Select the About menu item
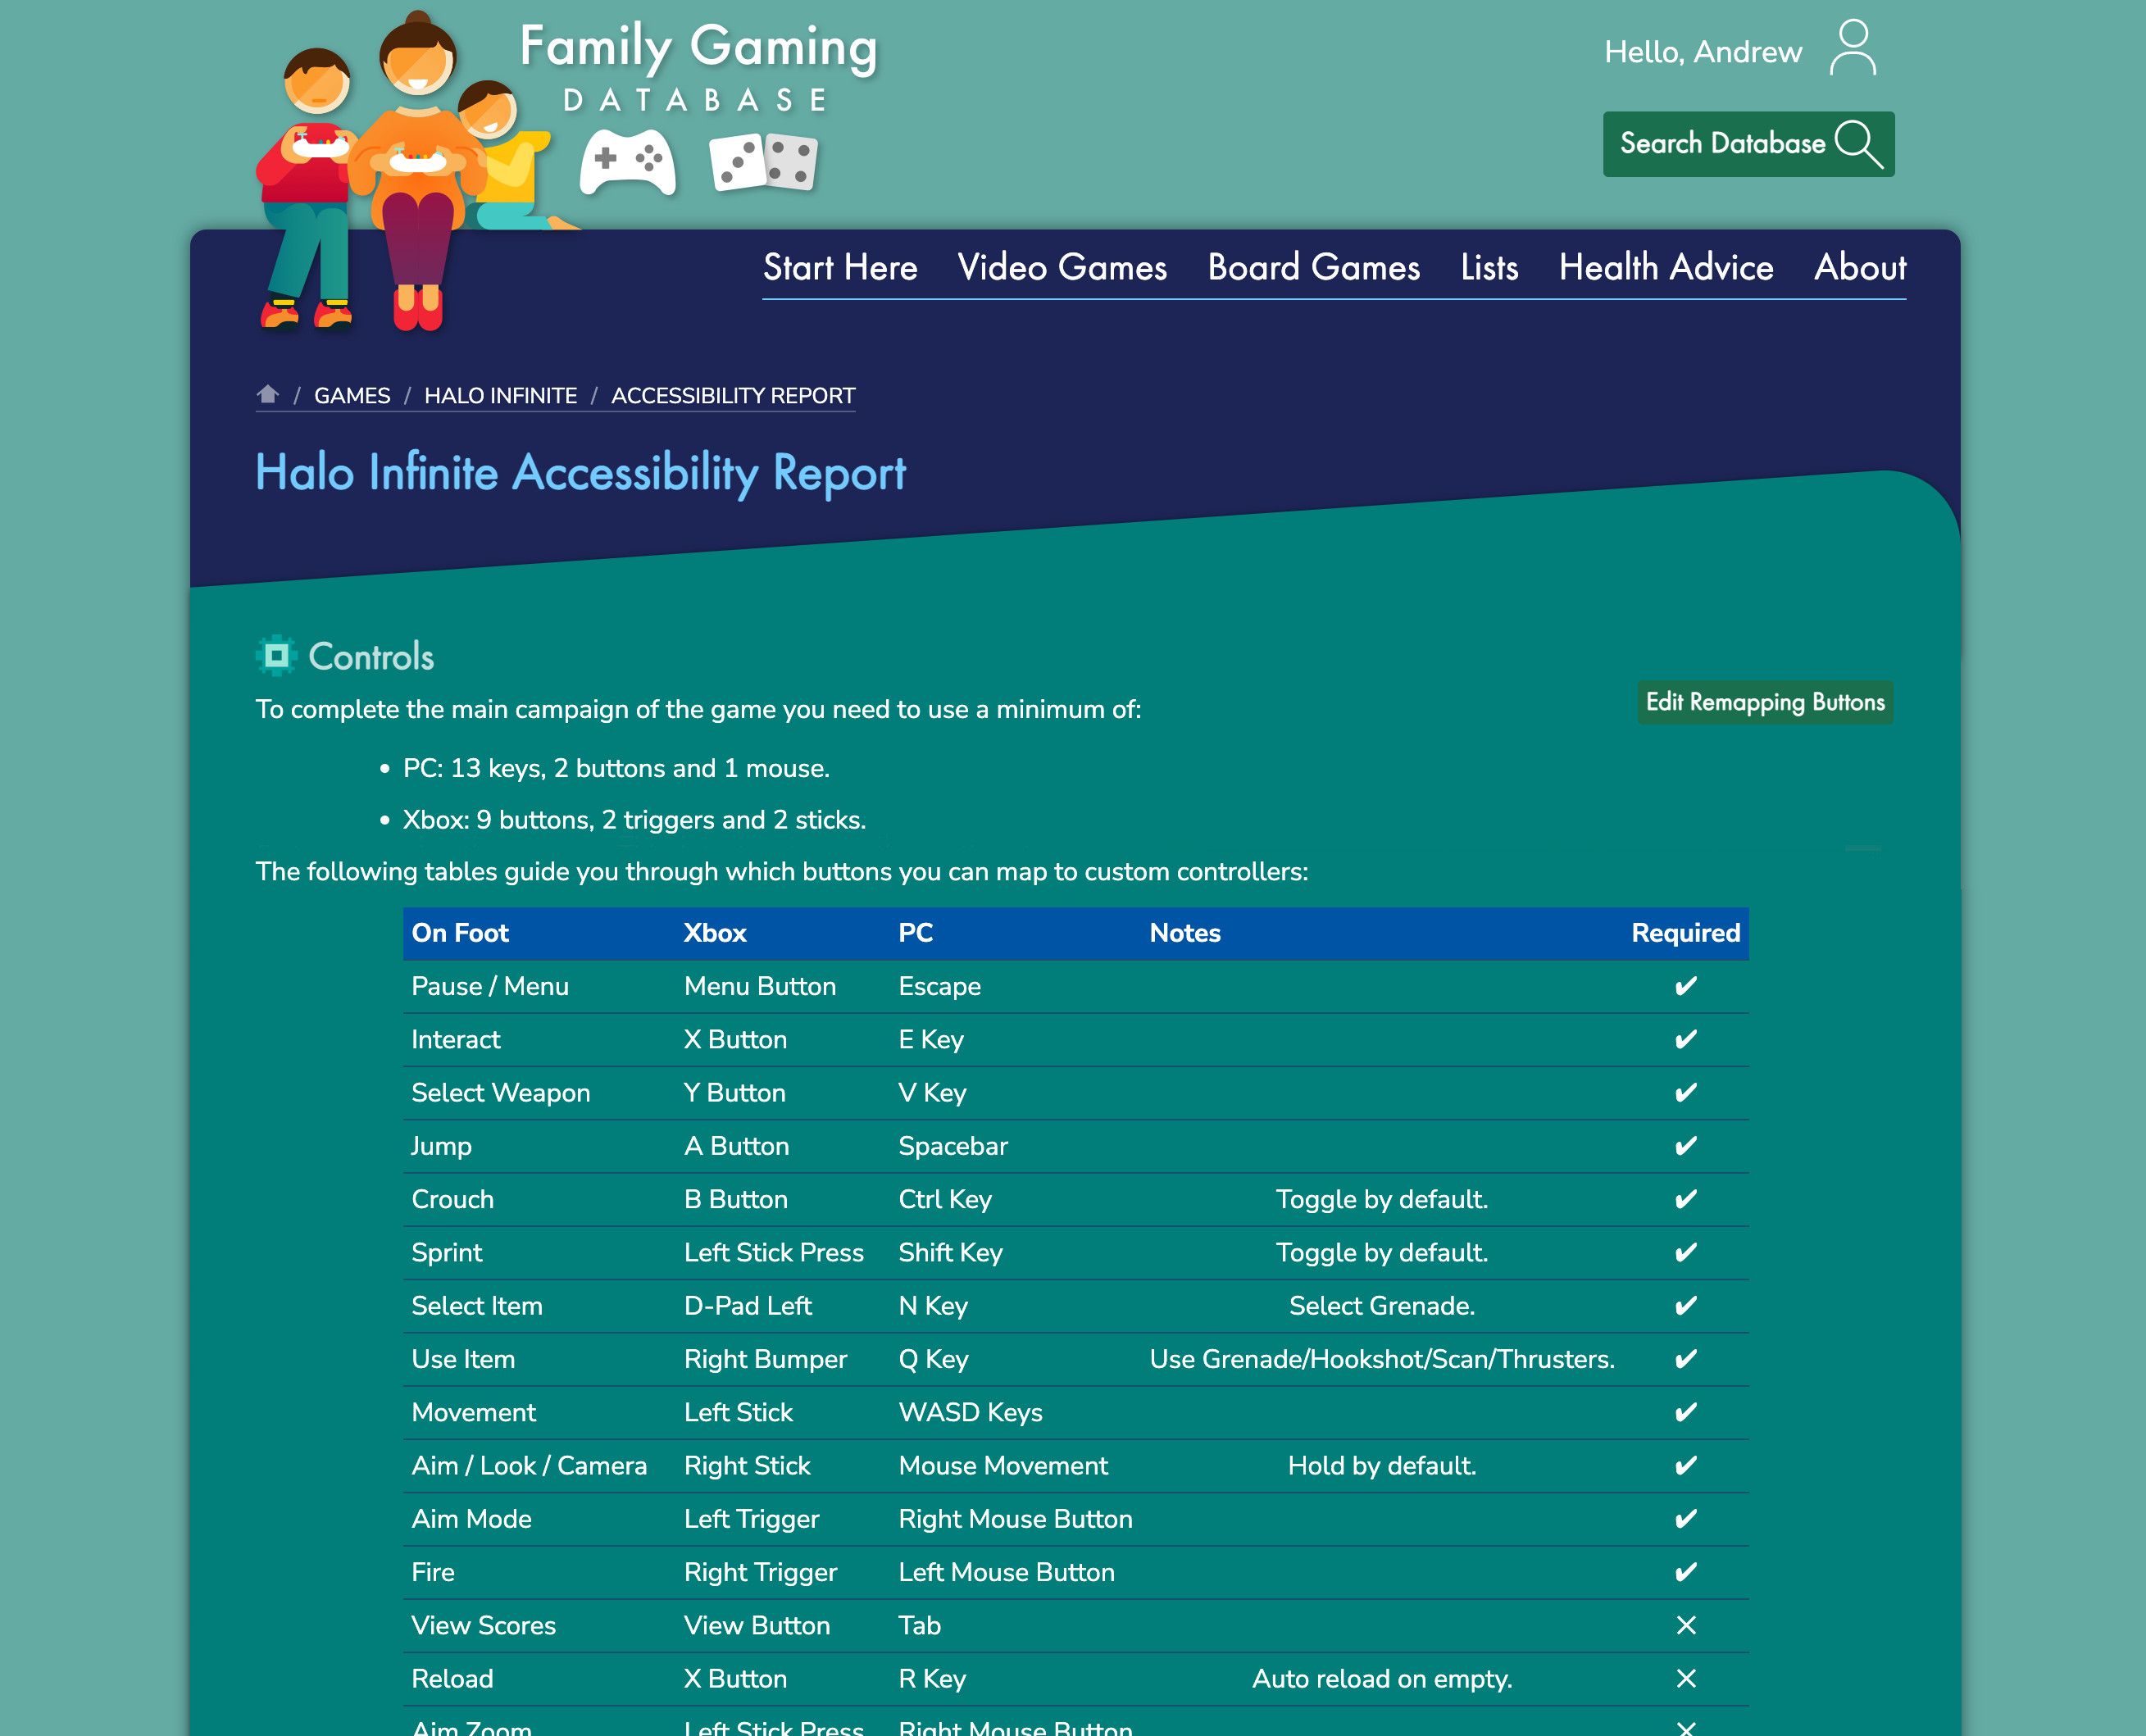The height and width of the screenshot is (1736, 2146). pyautogui.click(x=1859, y=266)
